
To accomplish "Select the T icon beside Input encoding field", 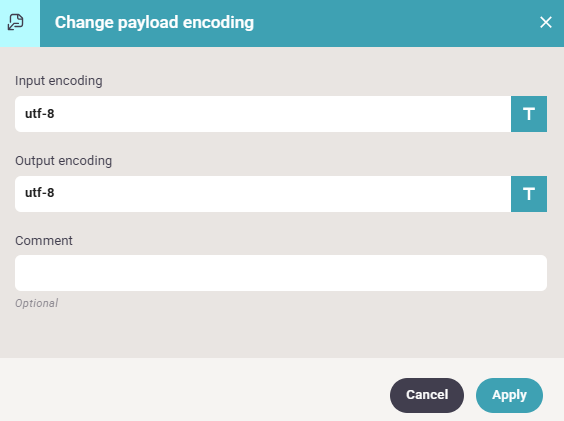I will (529, 114).
